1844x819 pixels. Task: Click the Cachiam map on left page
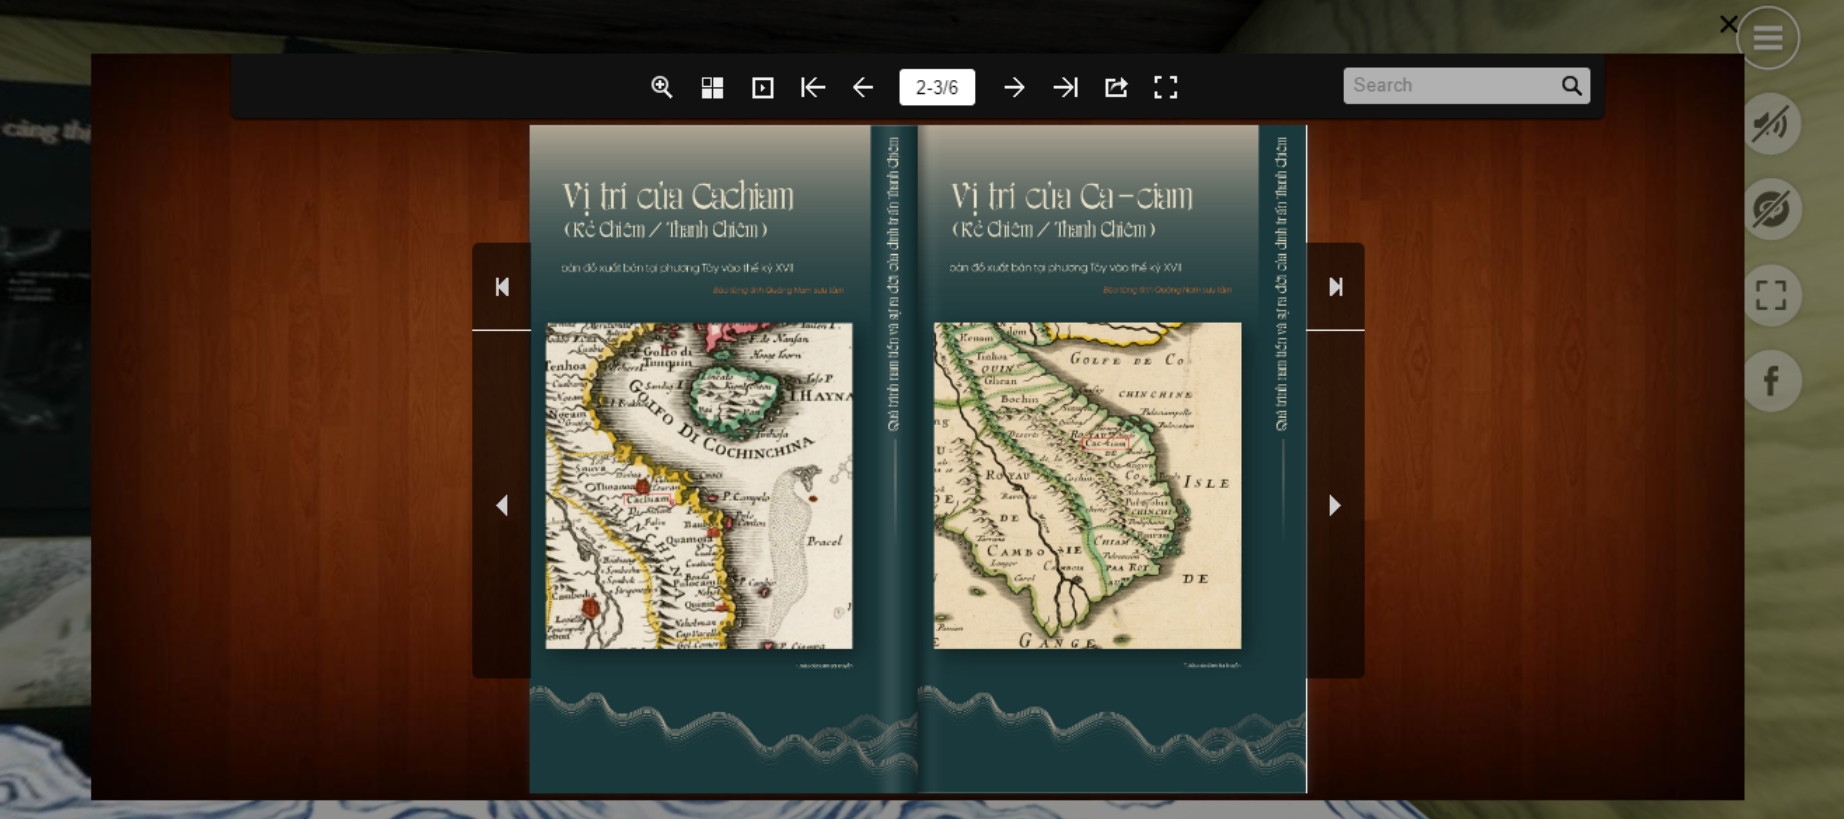point(699,486)
